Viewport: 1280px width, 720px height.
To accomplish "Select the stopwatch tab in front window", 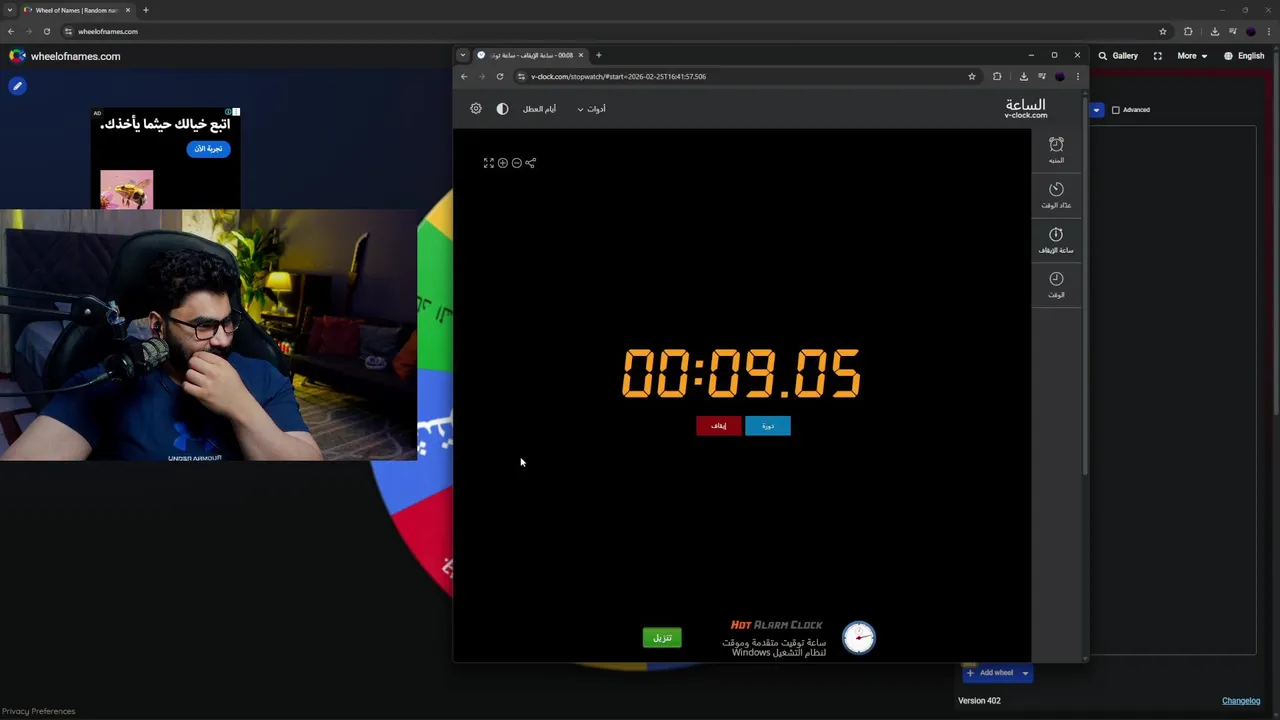I will [x=530, y=55].
